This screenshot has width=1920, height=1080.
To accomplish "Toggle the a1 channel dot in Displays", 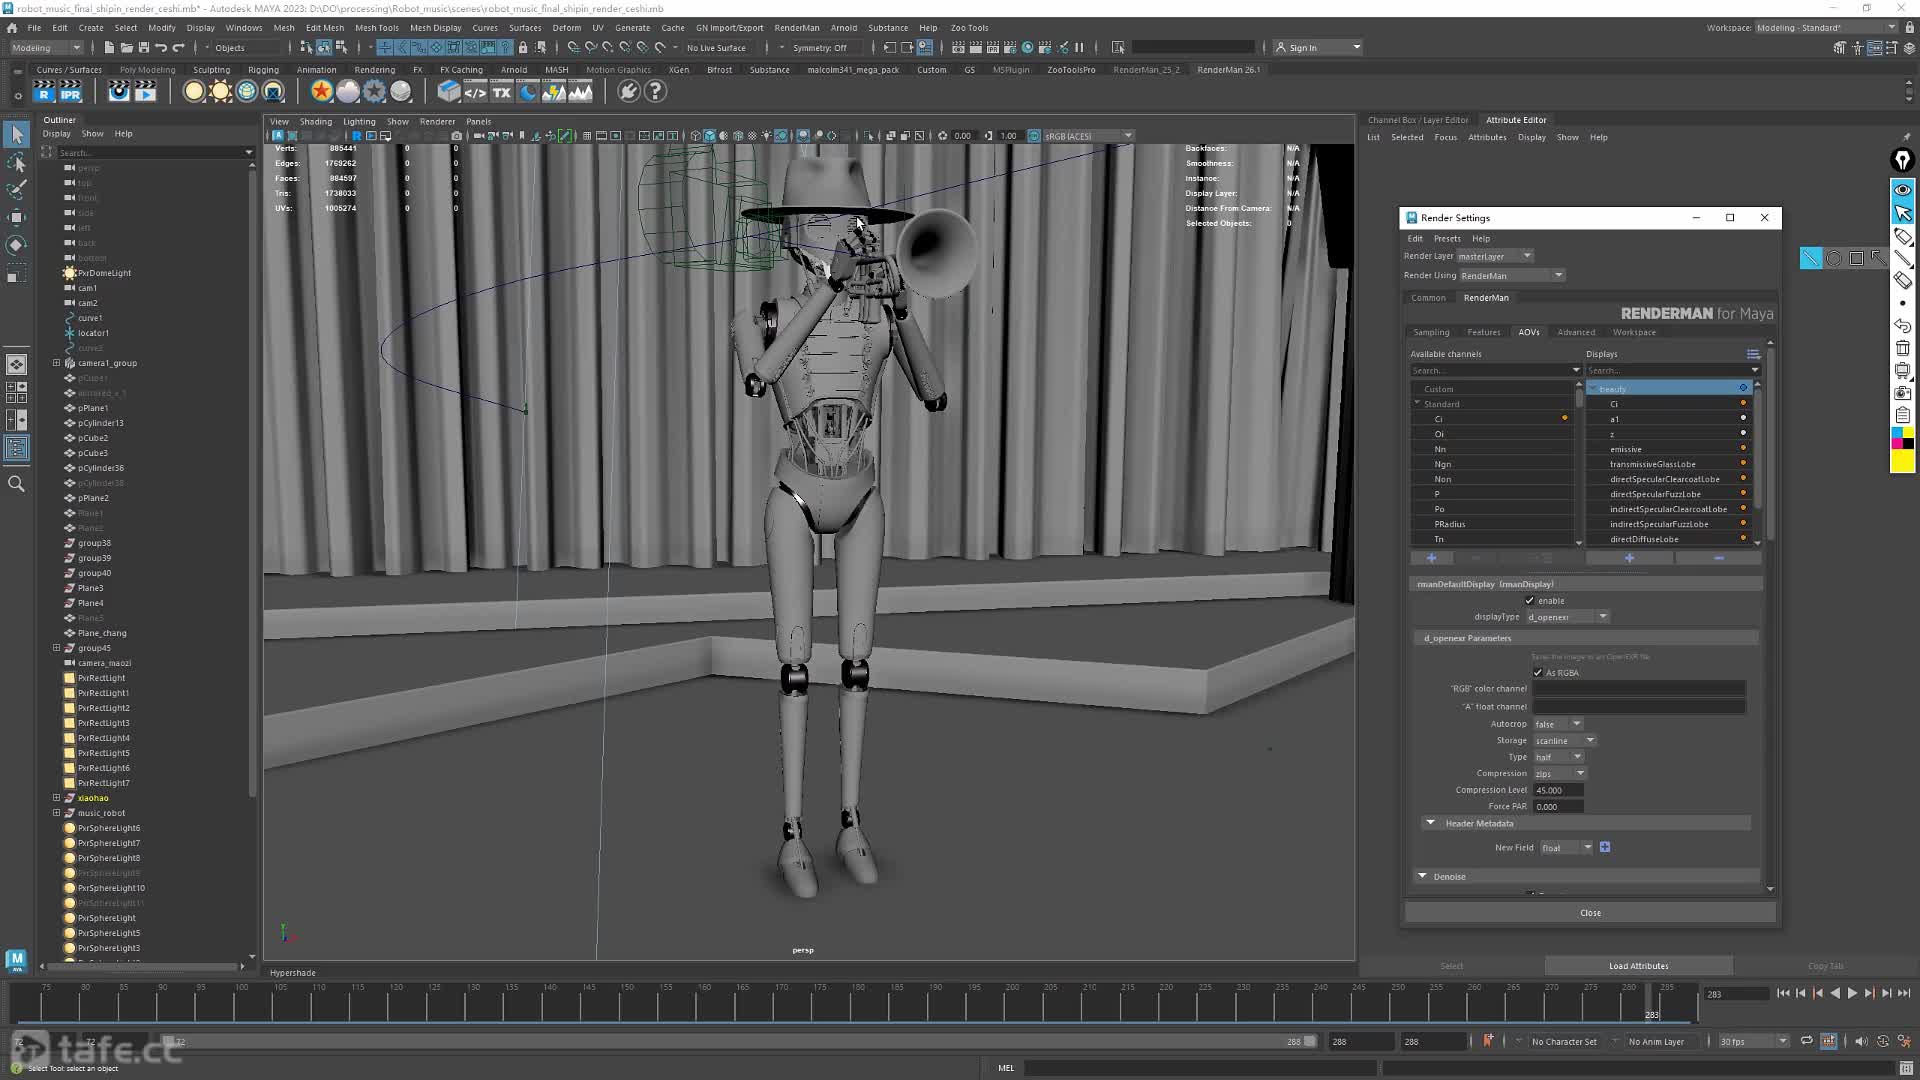I will tap(1743, 418).
